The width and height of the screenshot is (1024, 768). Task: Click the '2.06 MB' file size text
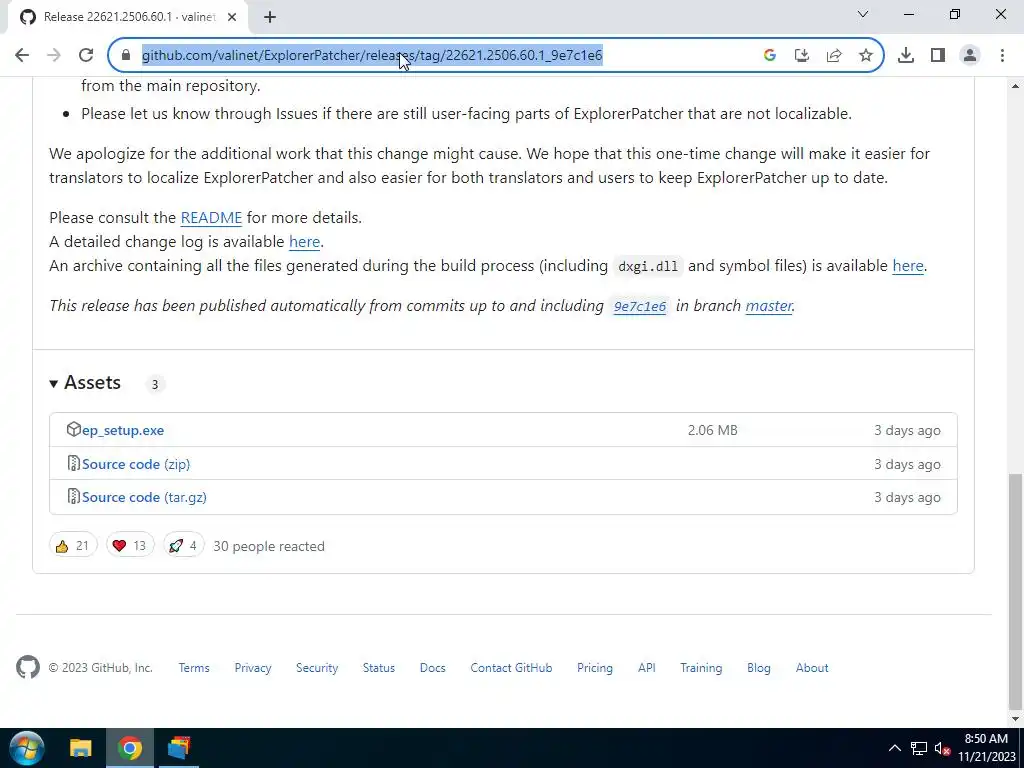[x=712, y=430]
